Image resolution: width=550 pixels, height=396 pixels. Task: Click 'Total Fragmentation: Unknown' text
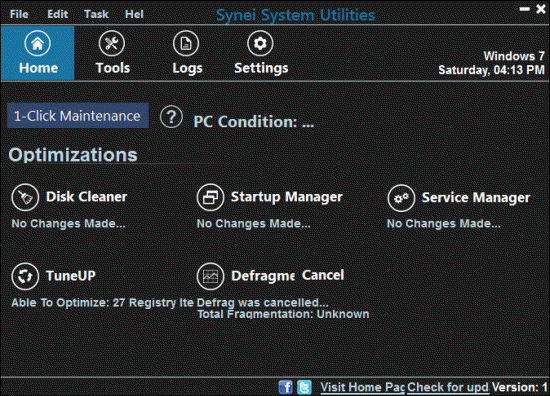tap(283, 314)
